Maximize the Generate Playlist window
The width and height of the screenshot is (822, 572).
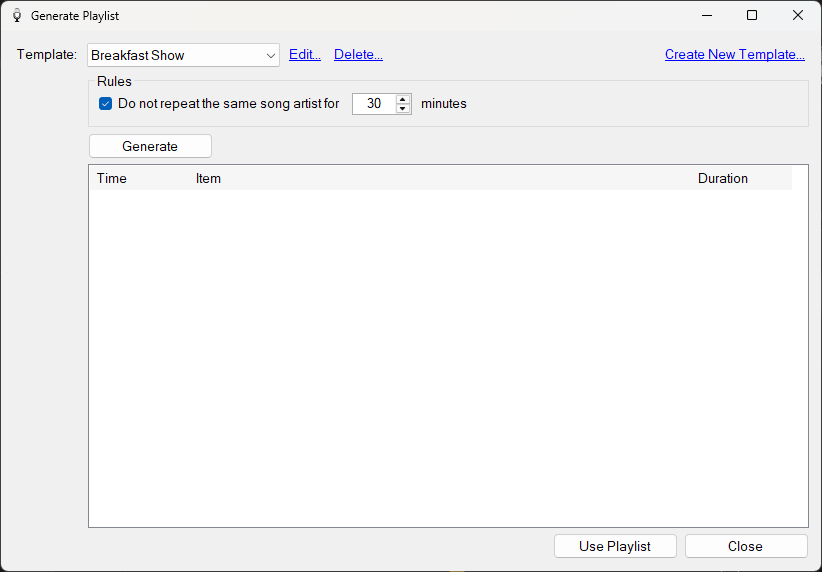(752, 16)
